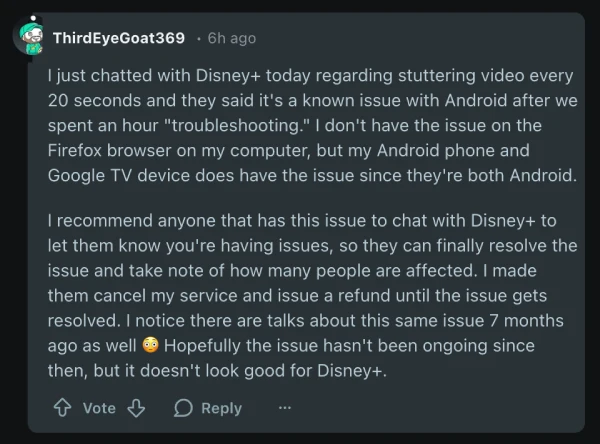The image size is (600, 444).
Task: Click the speech bubble reply icon
Action: coord(183,408)
